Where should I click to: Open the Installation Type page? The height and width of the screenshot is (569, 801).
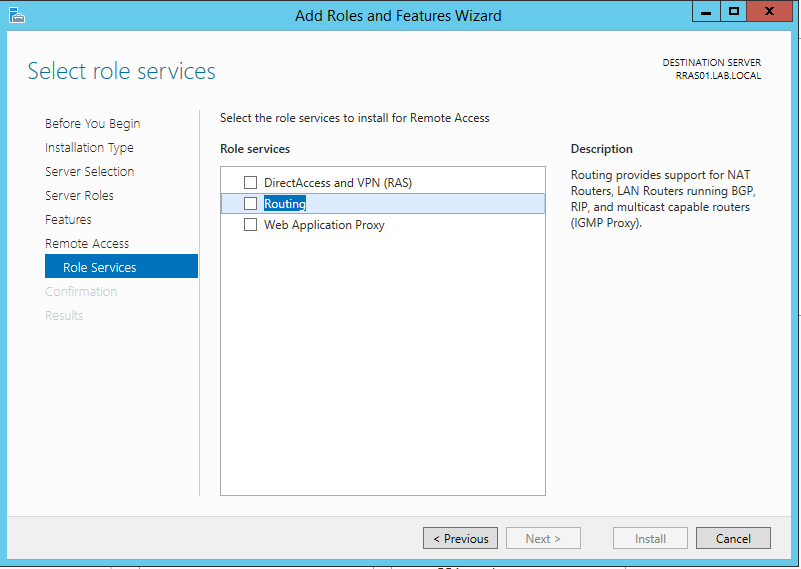point(89,148)
